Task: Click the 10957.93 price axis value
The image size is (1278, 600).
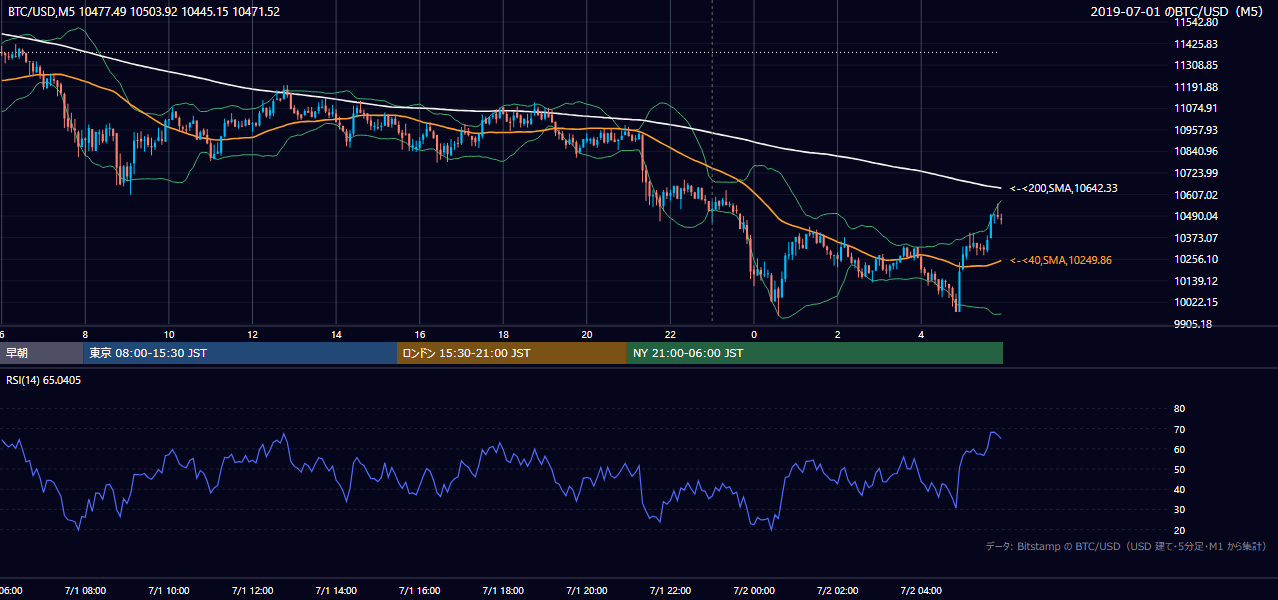Action: (x=1196, y=130)
